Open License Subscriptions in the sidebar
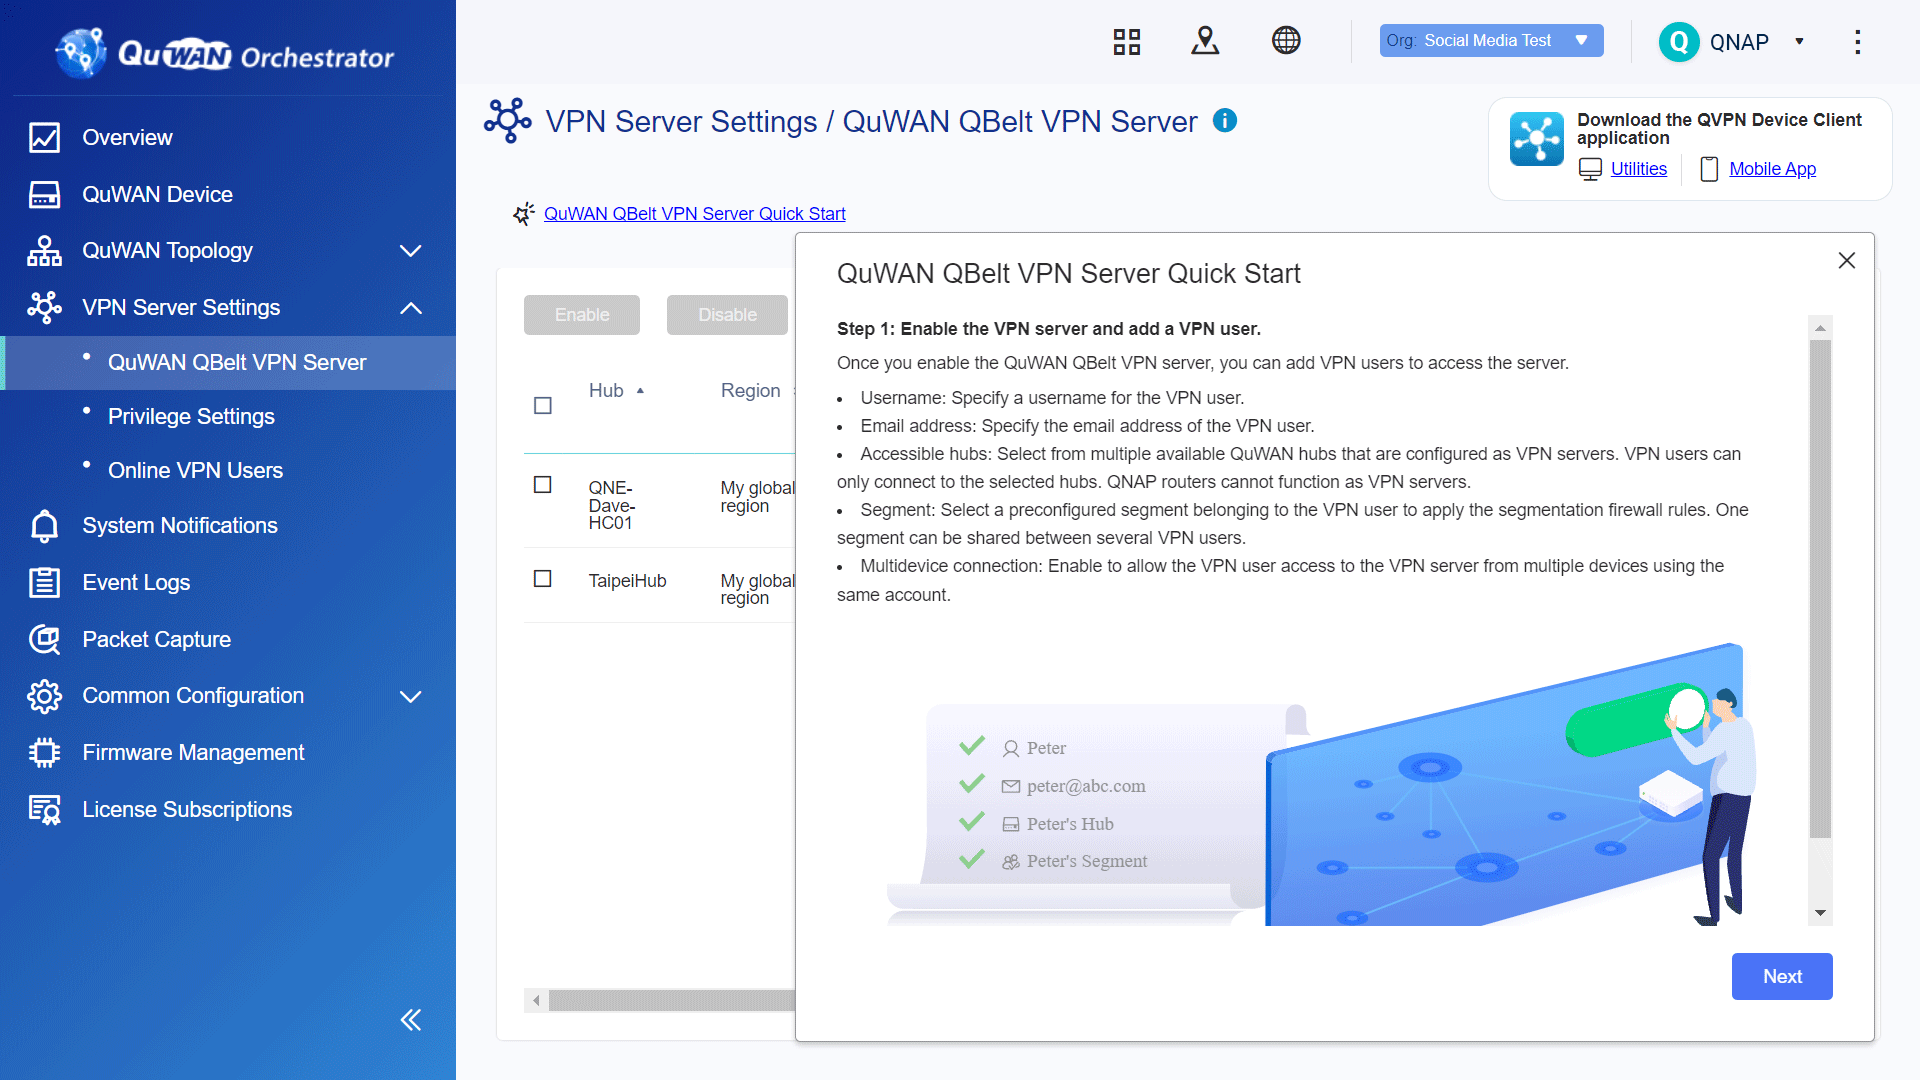 click(187, 809)
